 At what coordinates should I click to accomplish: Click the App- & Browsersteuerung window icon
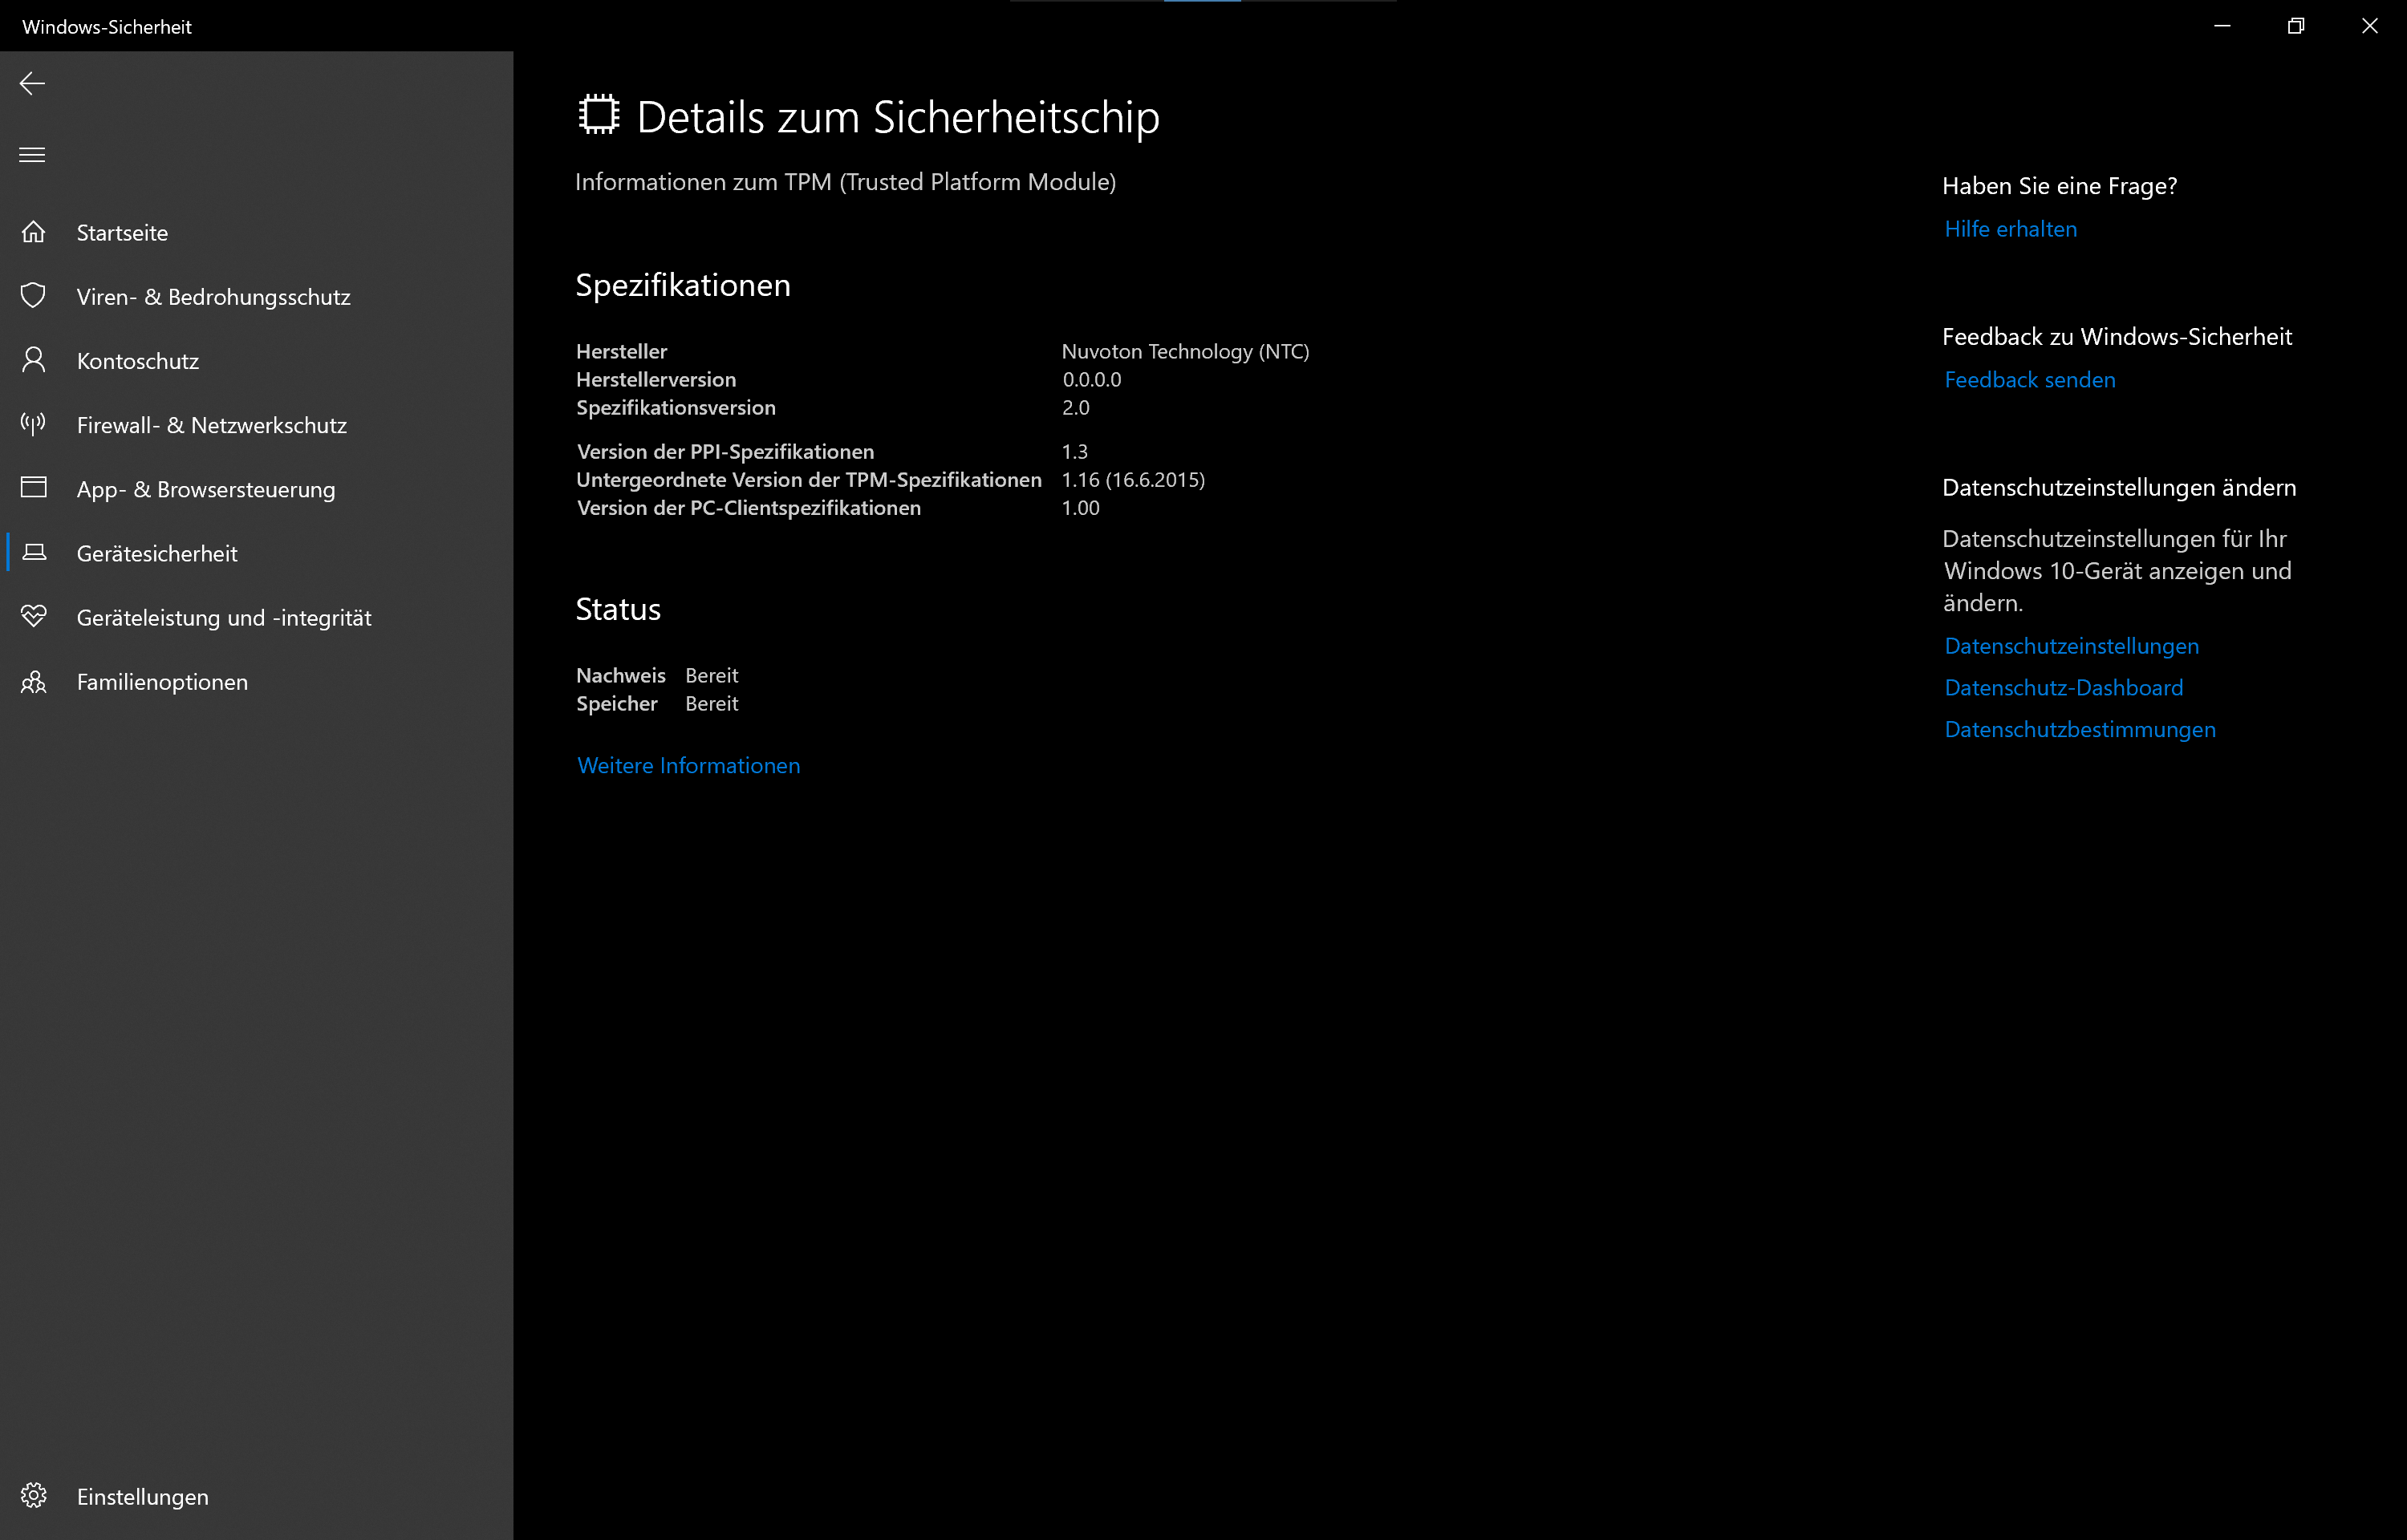(34, 488)
